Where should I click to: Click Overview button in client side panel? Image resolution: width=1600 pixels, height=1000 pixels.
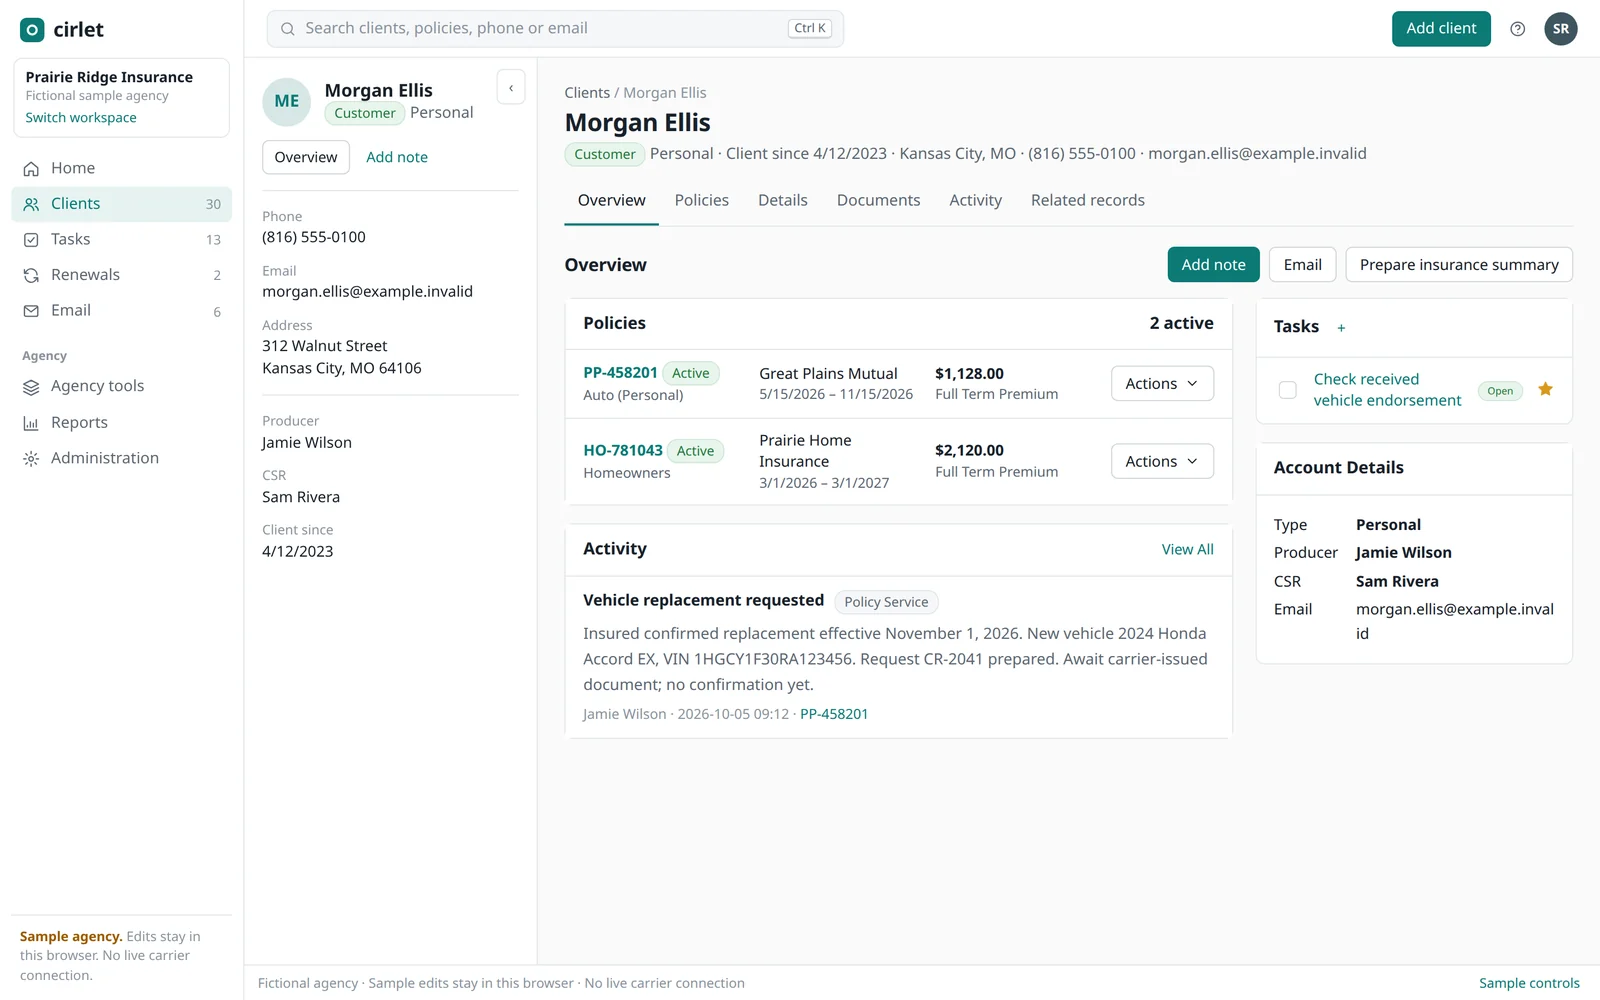tap(306, 157)
